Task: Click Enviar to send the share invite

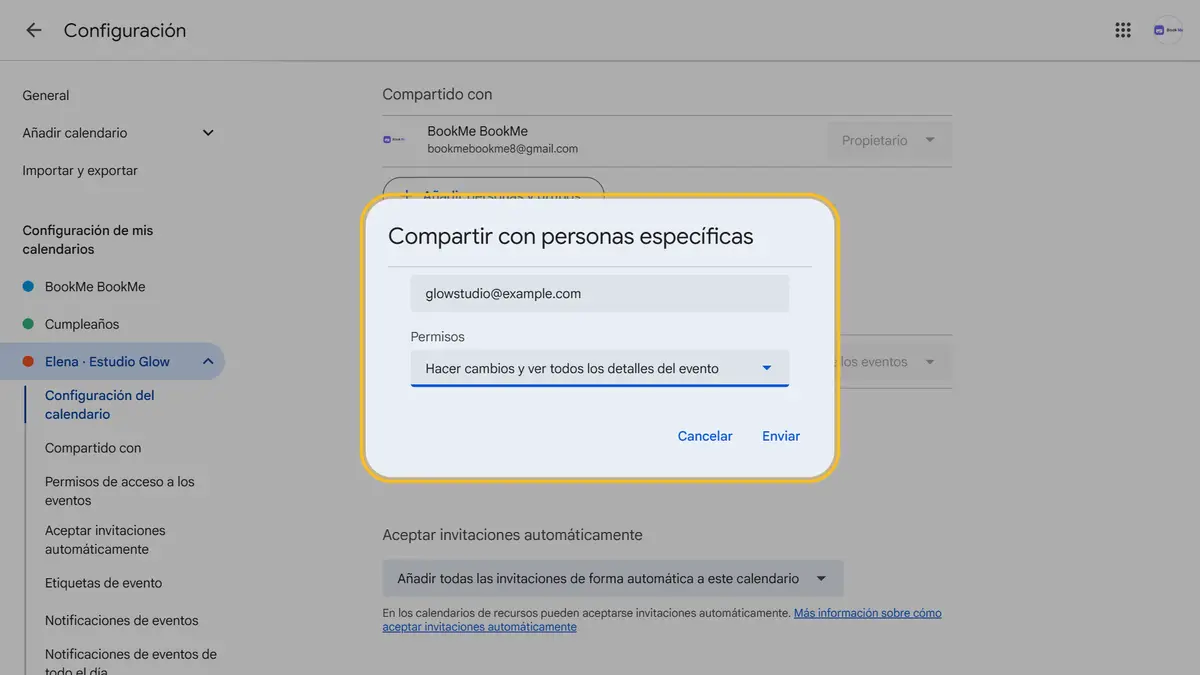Action: (781, 436)
